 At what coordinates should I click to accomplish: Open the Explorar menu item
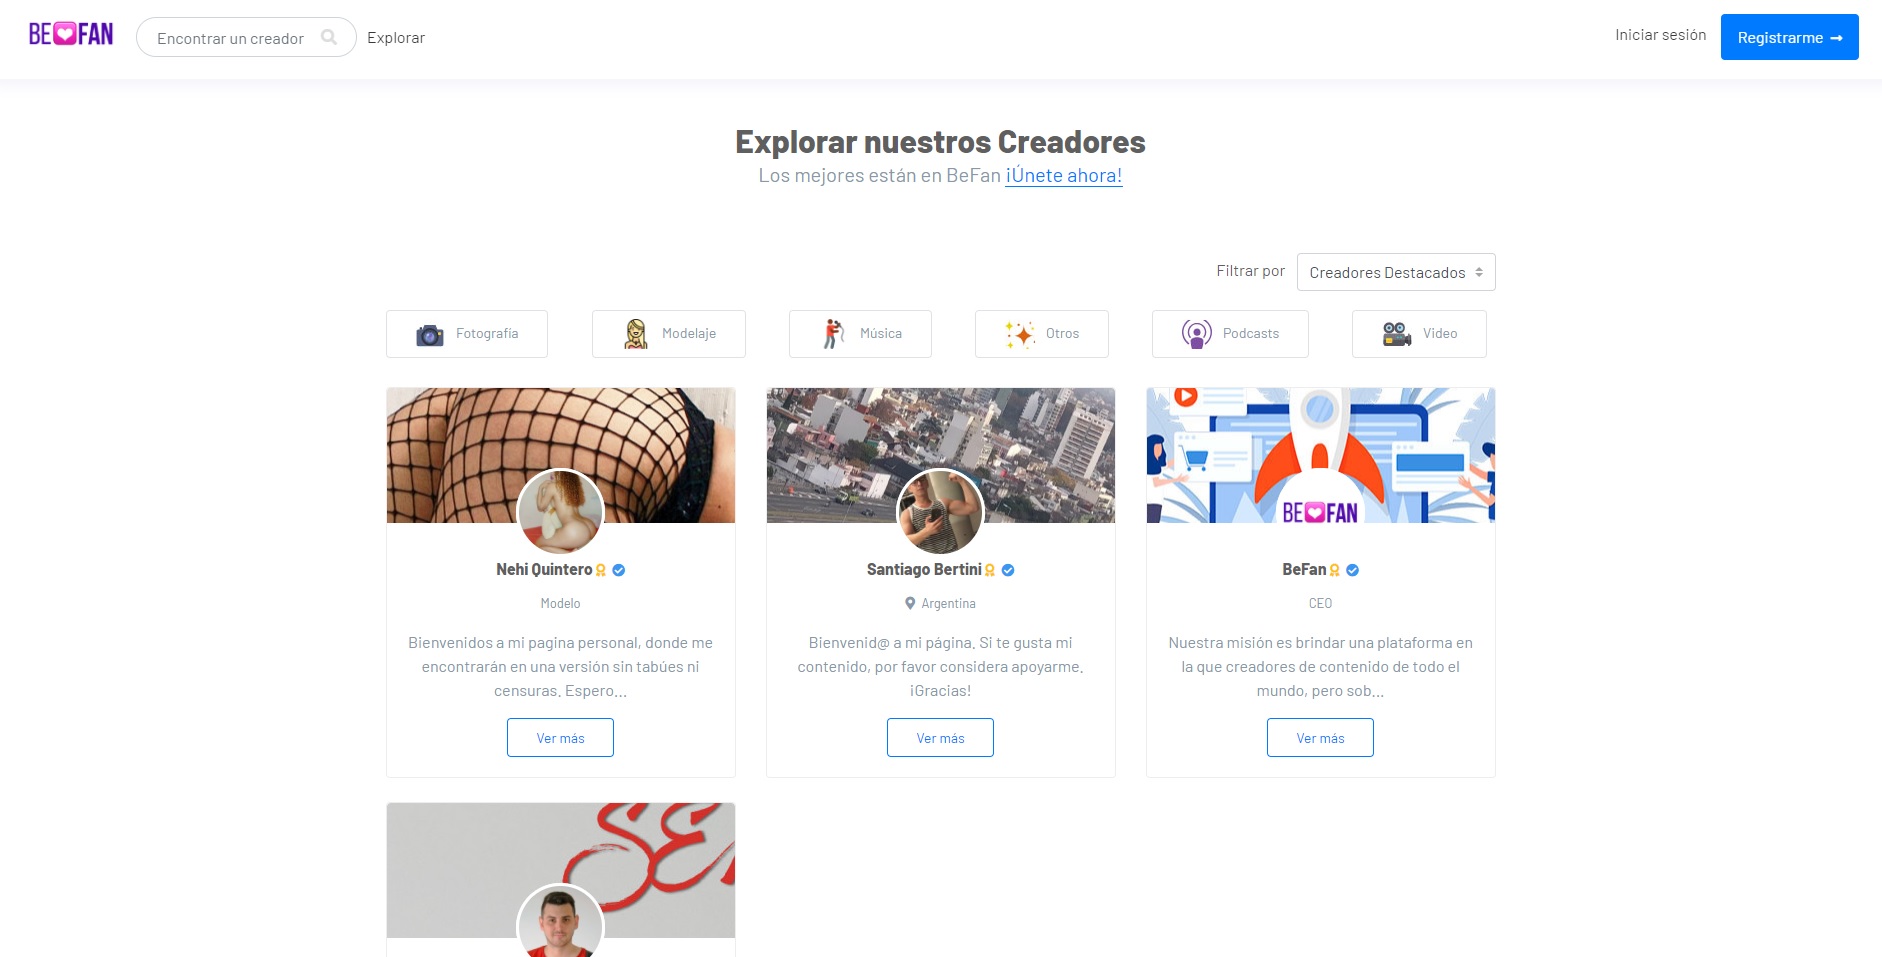click(396, 38)
